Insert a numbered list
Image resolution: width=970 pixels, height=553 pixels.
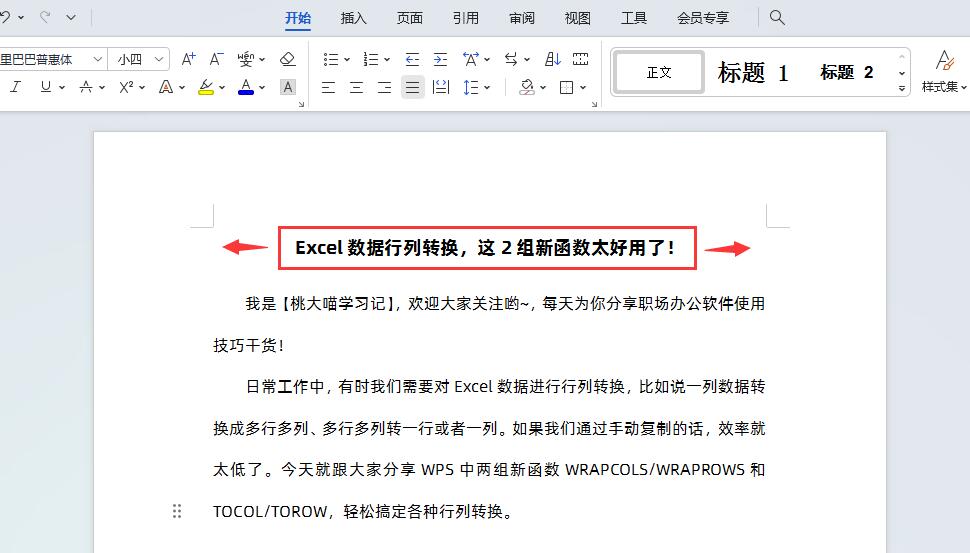point(371,59)
